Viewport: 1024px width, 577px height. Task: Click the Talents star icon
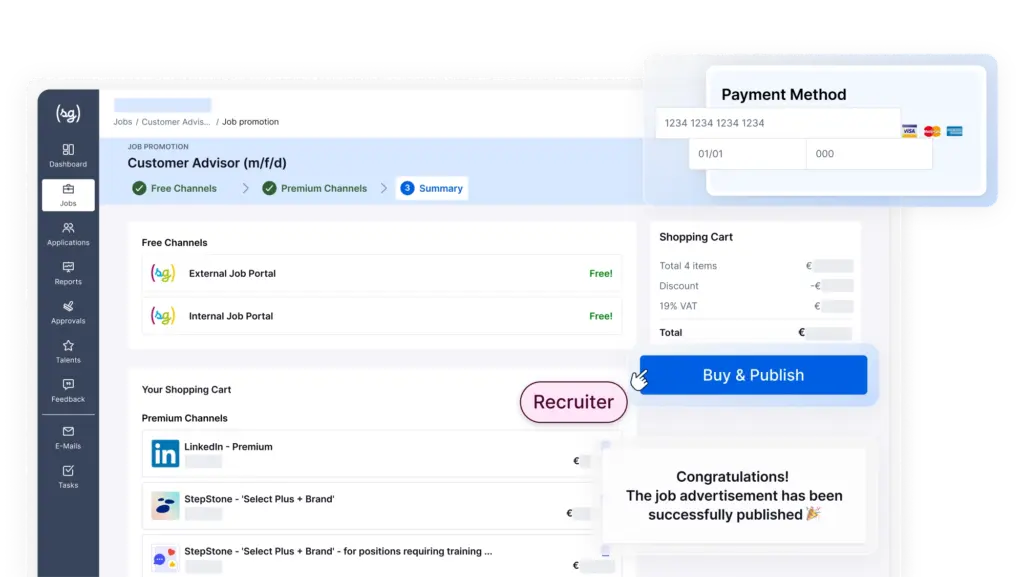[x=68, y=346]
